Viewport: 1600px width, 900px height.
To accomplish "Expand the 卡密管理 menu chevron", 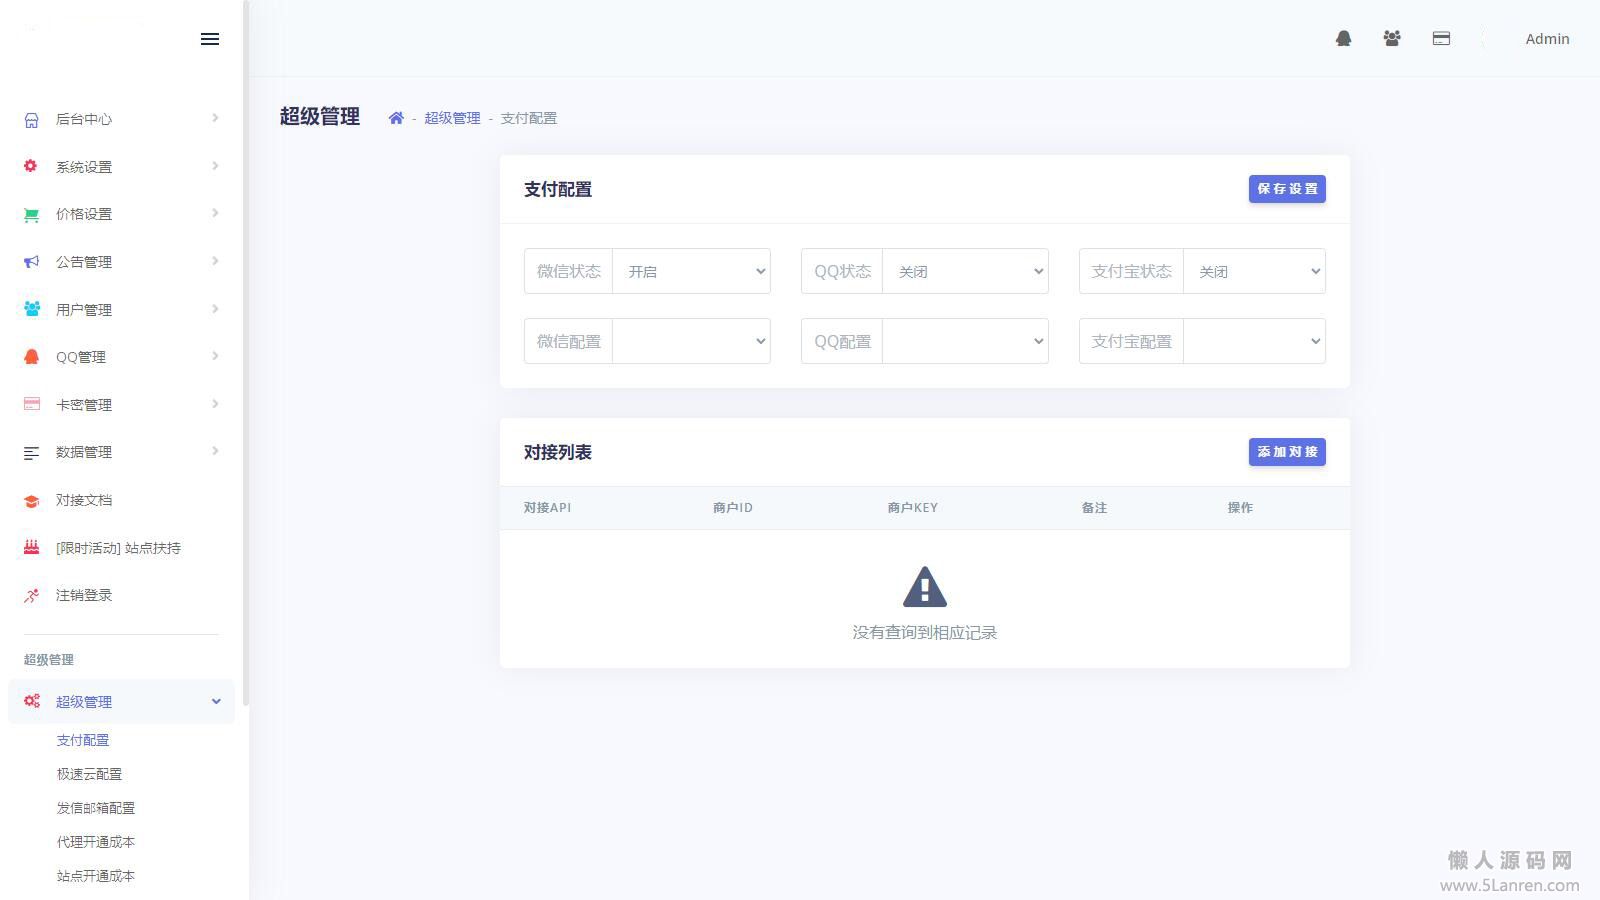I will (215, 404).
